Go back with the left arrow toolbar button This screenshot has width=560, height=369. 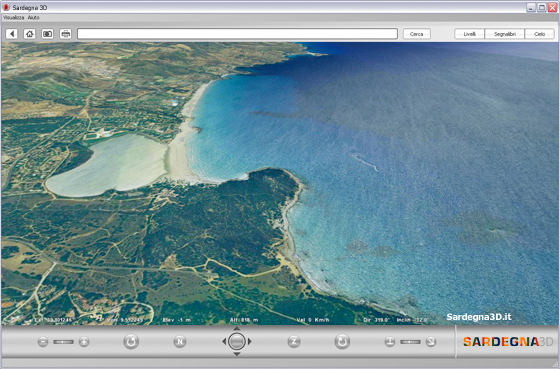12,34
